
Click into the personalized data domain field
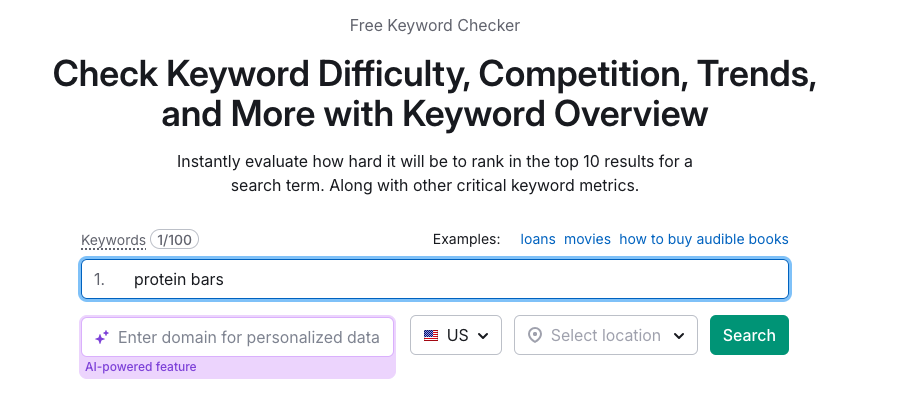[238, 337]
